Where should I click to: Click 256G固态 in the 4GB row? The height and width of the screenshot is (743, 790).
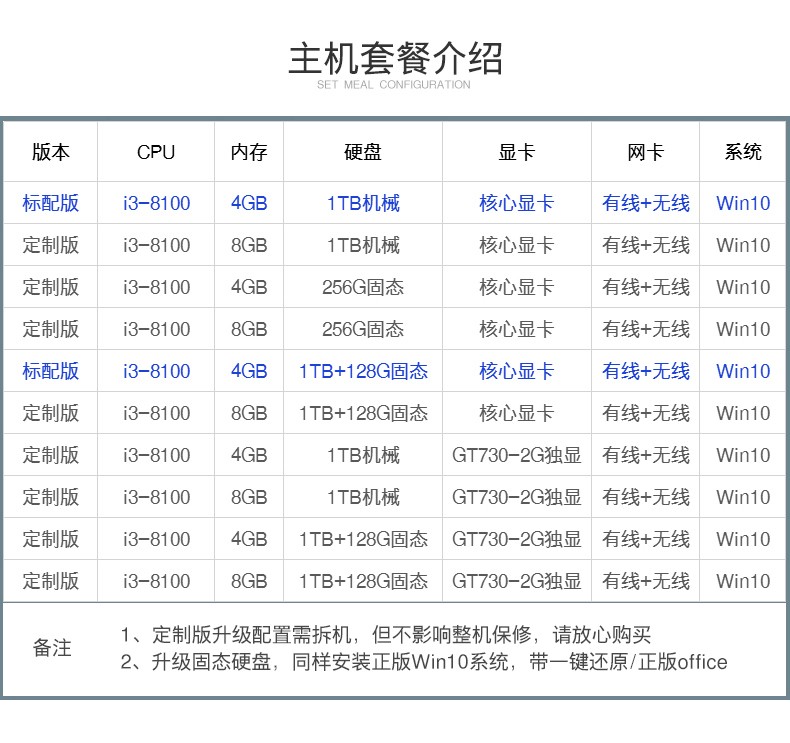(363, 287)
